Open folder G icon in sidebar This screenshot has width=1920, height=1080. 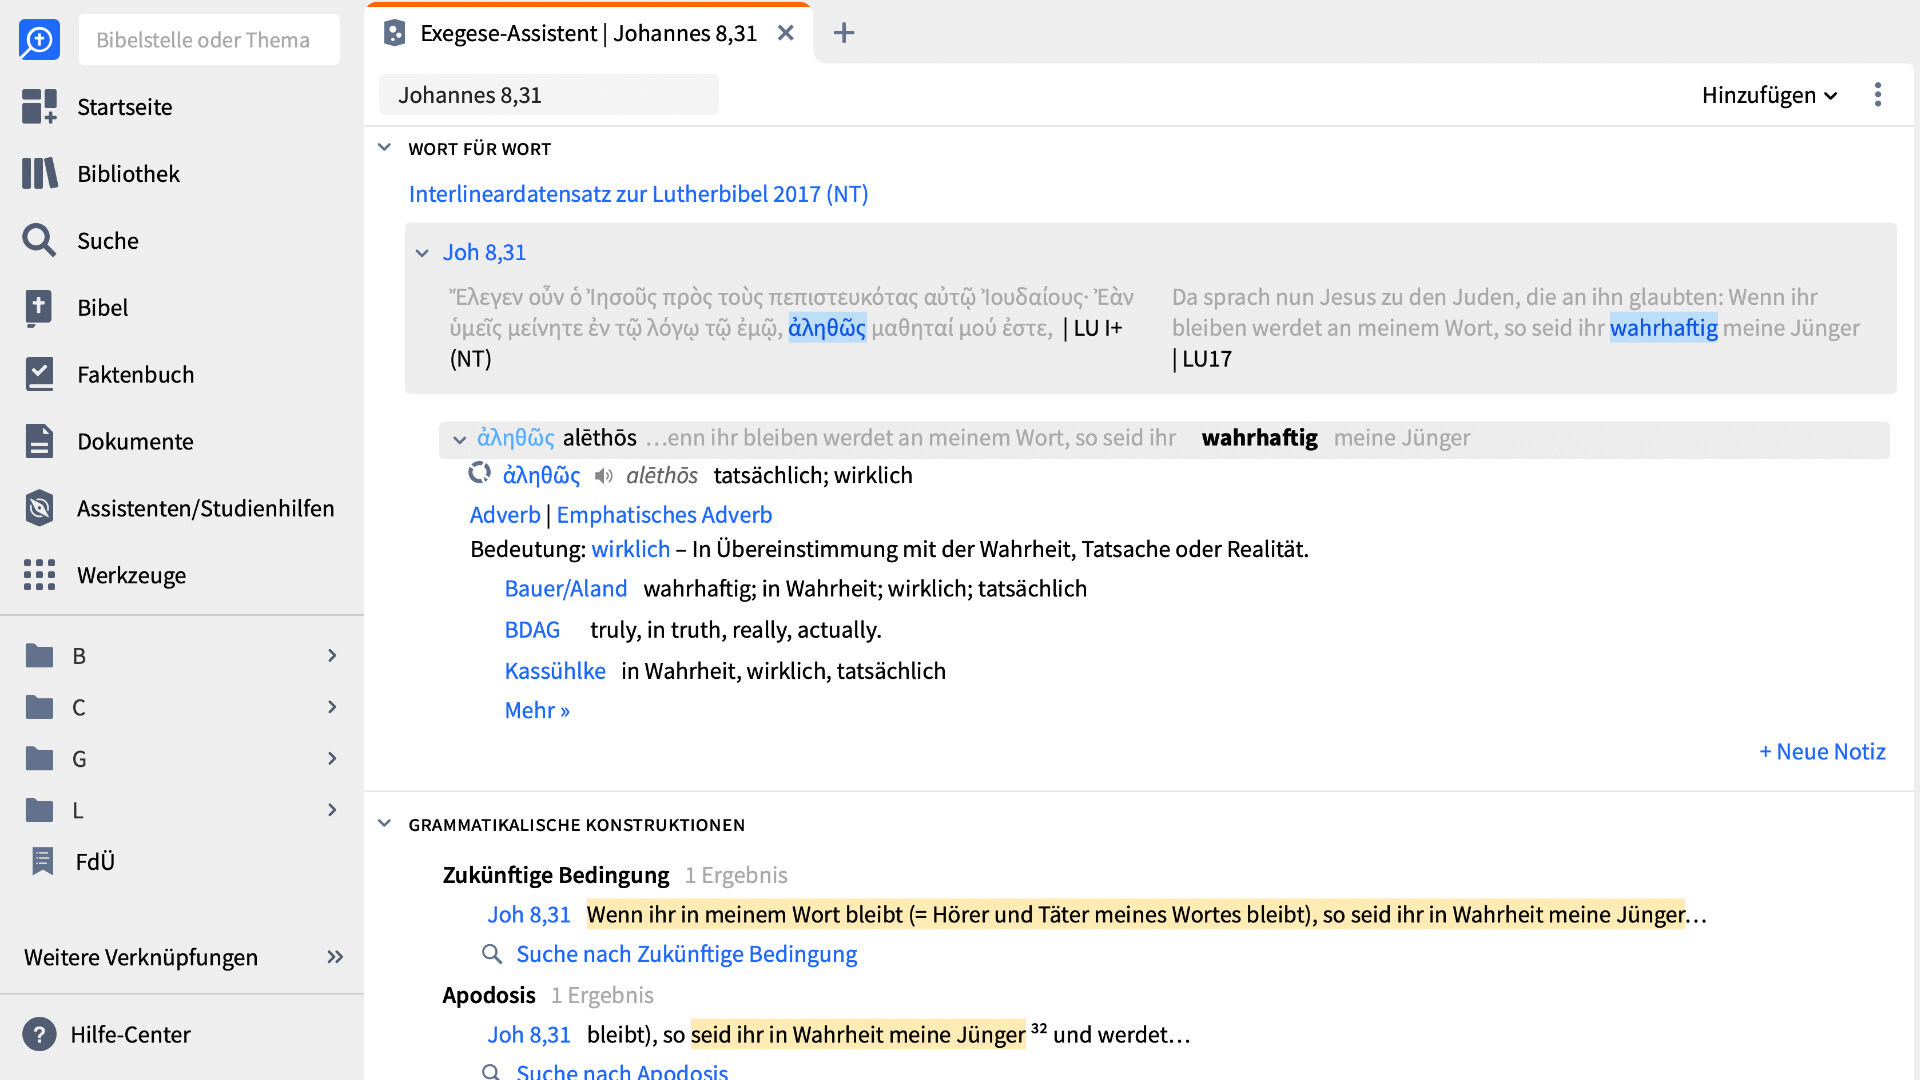[x=39, y=759]
